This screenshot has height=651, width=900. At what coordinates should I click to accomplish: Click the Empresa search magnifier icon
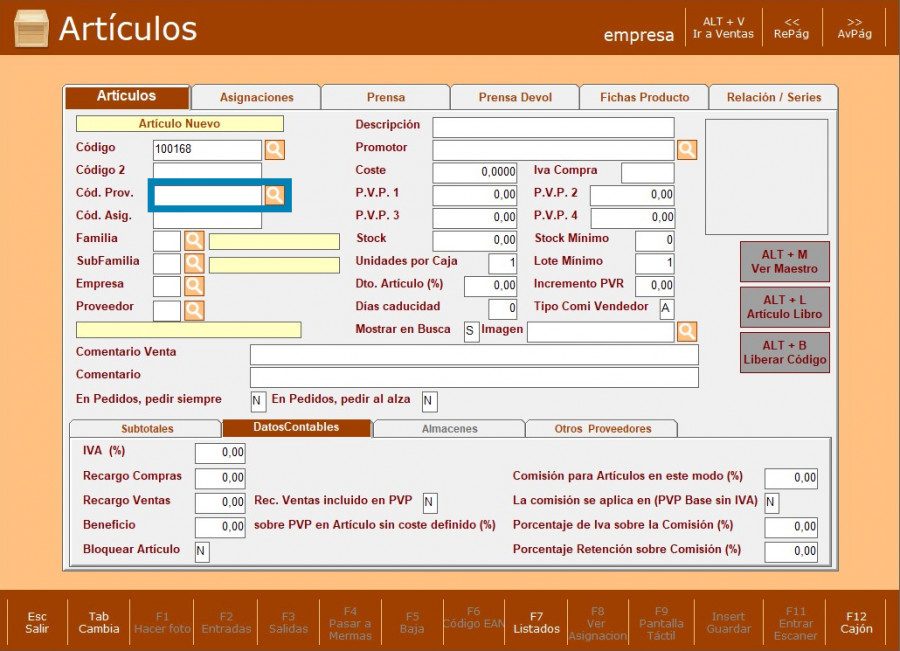[x=194, y=287]
